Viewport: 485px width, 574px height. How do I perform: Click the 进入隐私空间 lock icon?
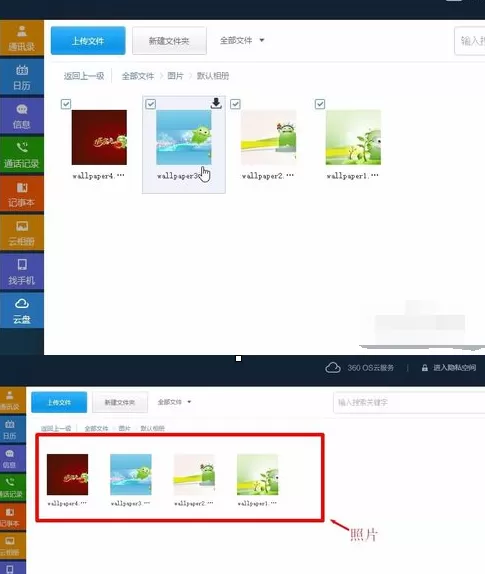(x=425, y=368)
